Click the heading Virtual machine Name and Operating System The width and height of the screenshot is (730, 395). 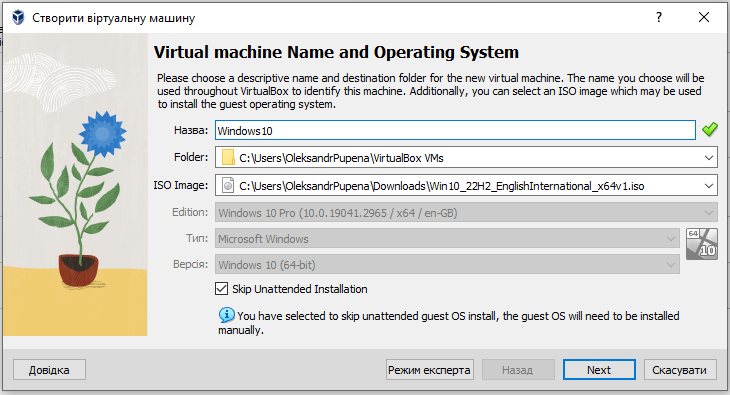(x=336, y=52)
